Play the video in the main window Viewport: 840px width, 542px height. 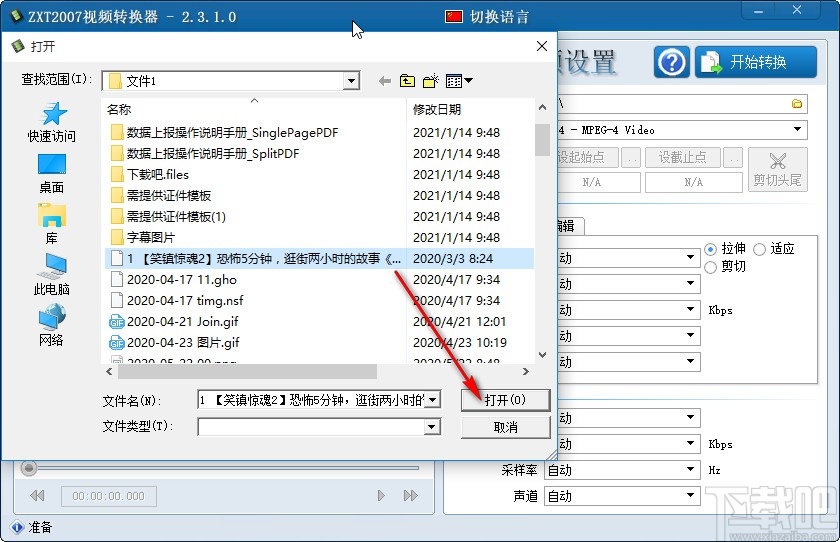[x=381, y=495]
